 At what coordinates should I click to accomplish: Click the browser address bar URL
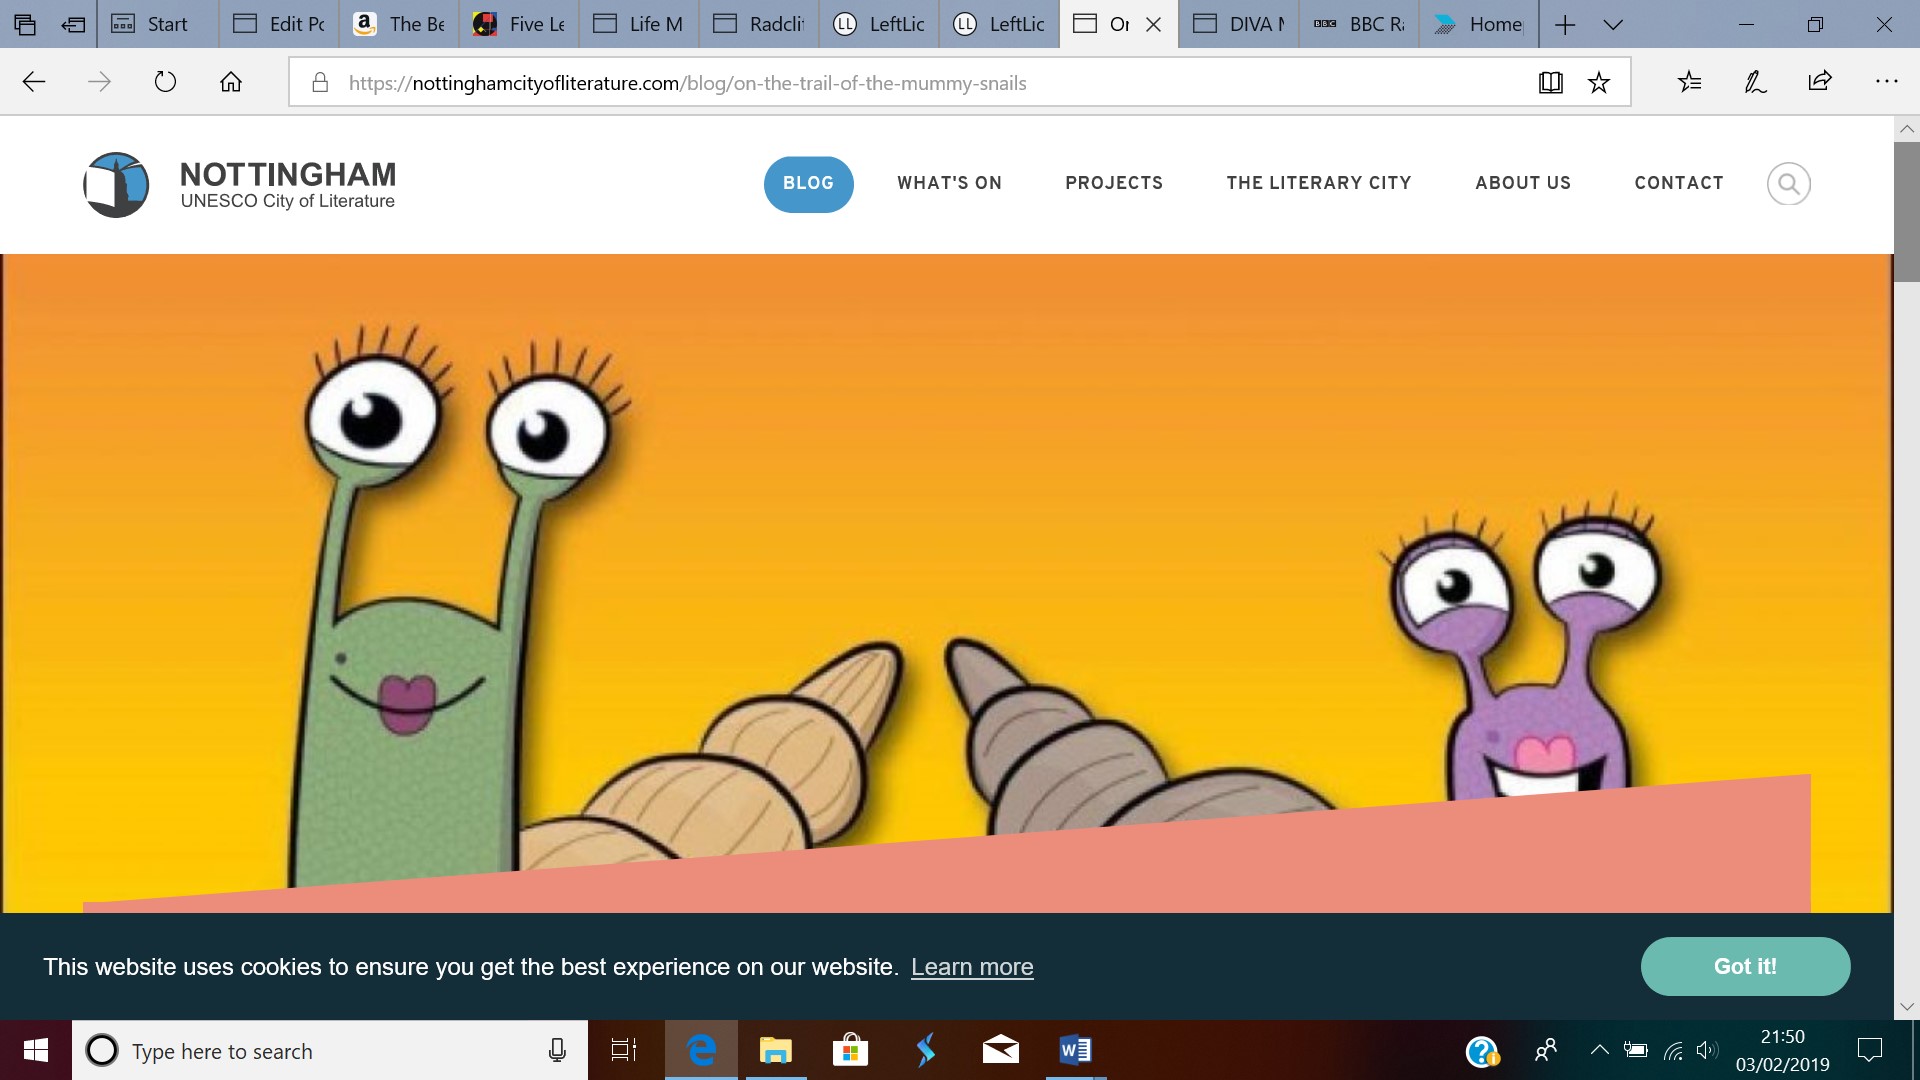[x=688, y=83]
